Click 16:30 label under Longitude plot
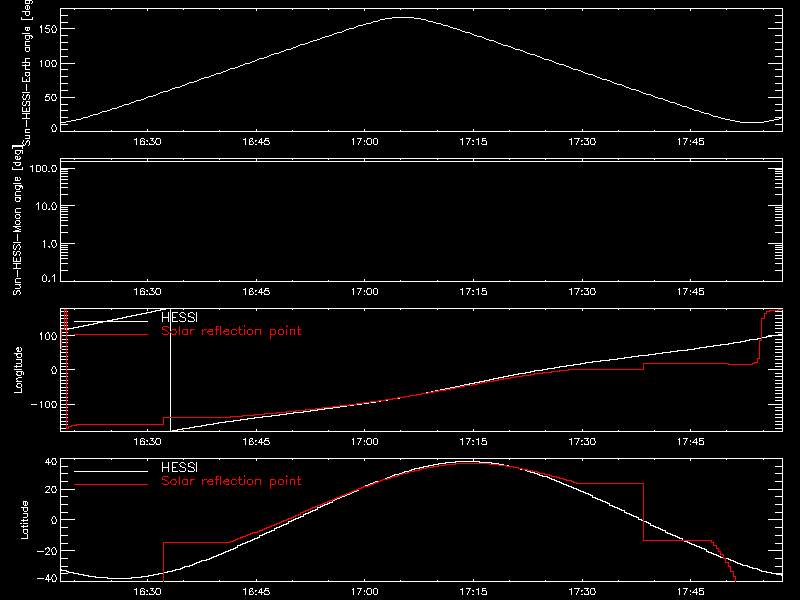 pyautogui.click(x=147, y=442)
